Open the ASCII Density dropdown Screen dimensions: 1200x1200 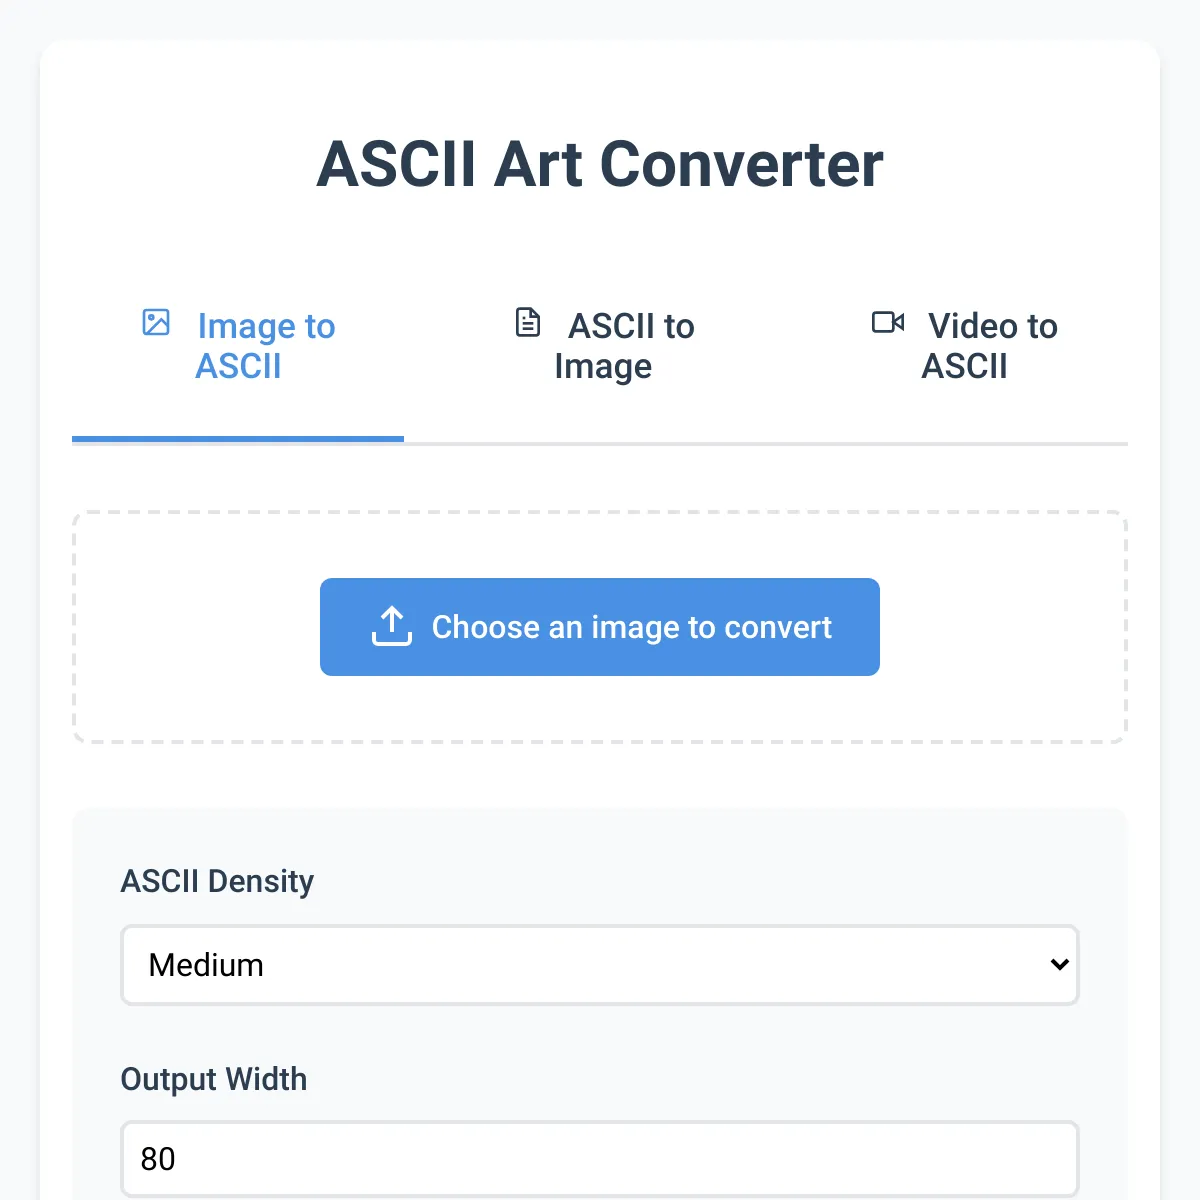pyautogui.click(x=600, y=965)
